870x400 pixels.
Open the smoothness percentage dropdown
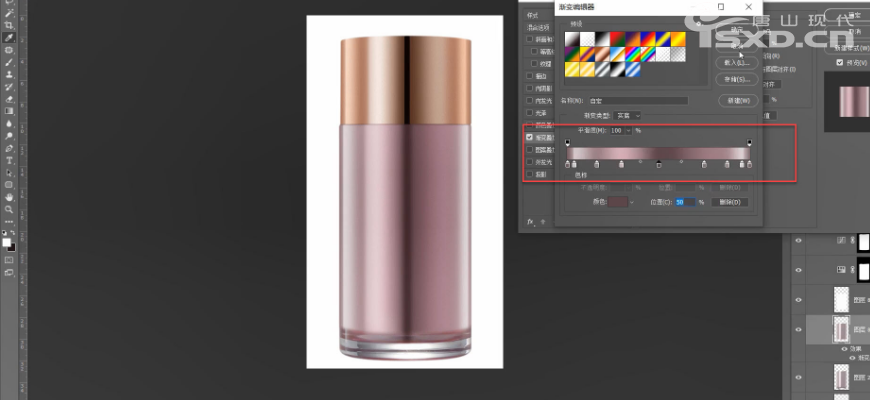tap(628, 131)
